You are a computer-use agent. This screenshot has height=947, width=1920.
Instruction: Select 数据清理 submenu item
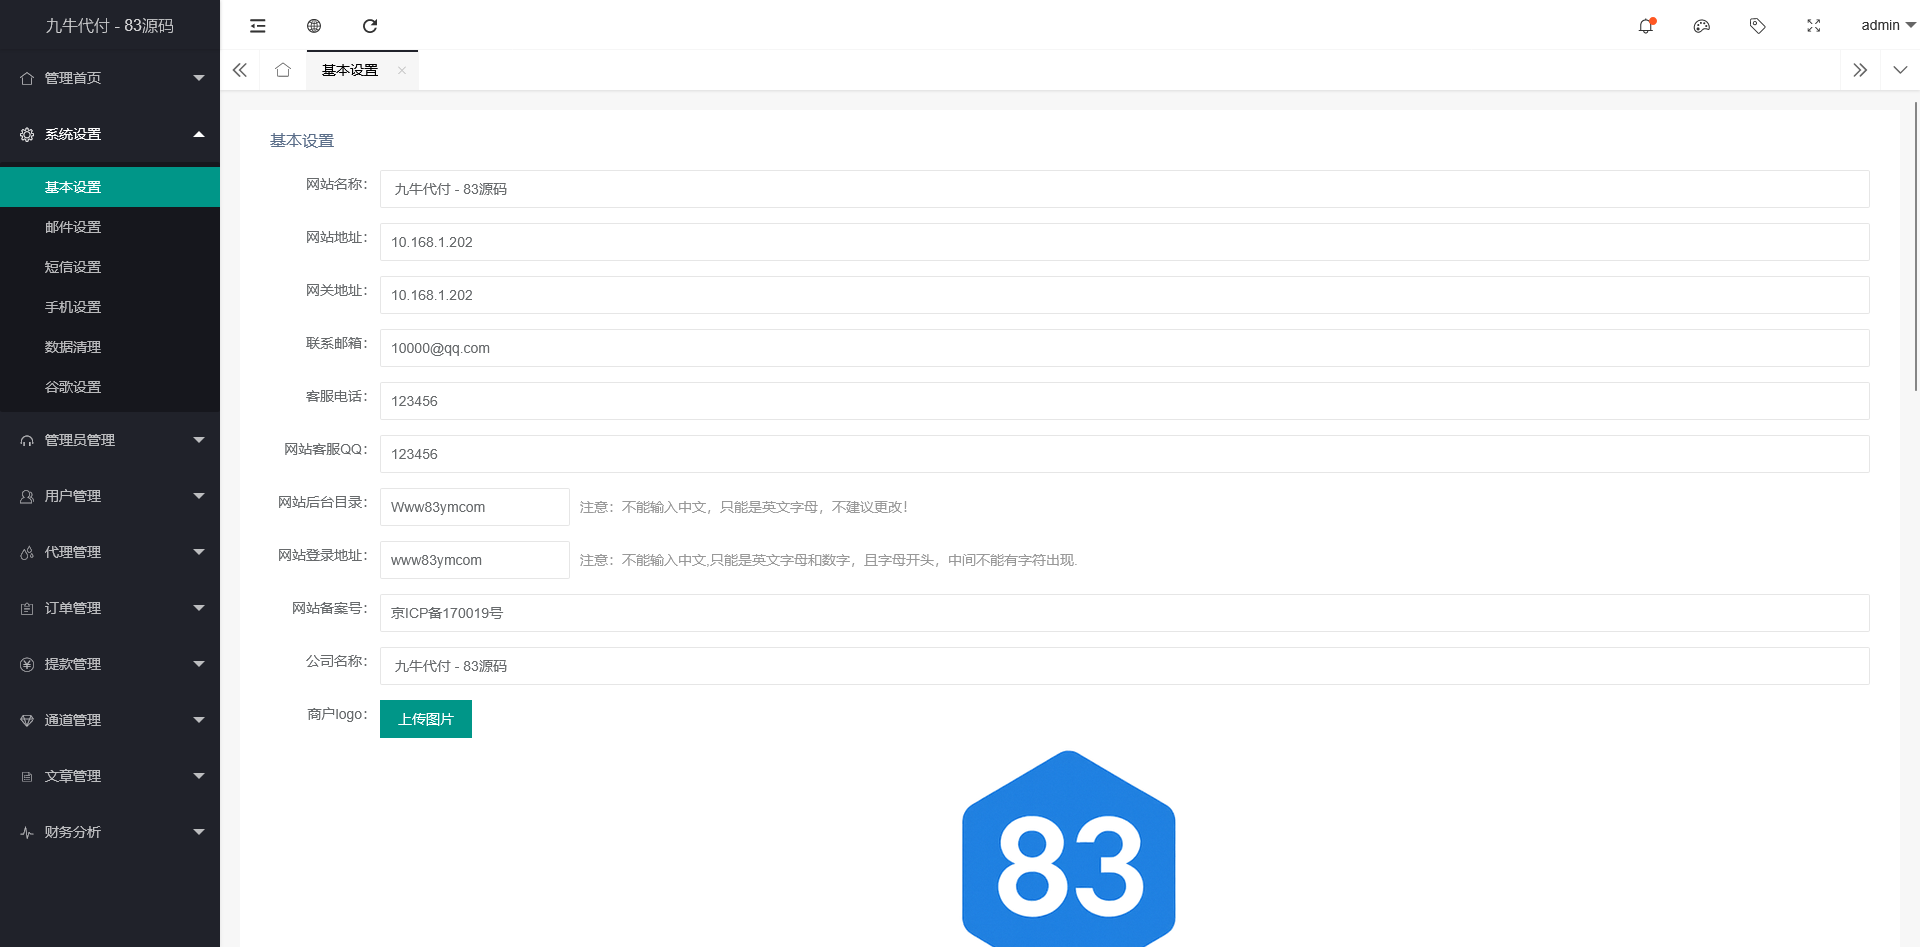73,347
